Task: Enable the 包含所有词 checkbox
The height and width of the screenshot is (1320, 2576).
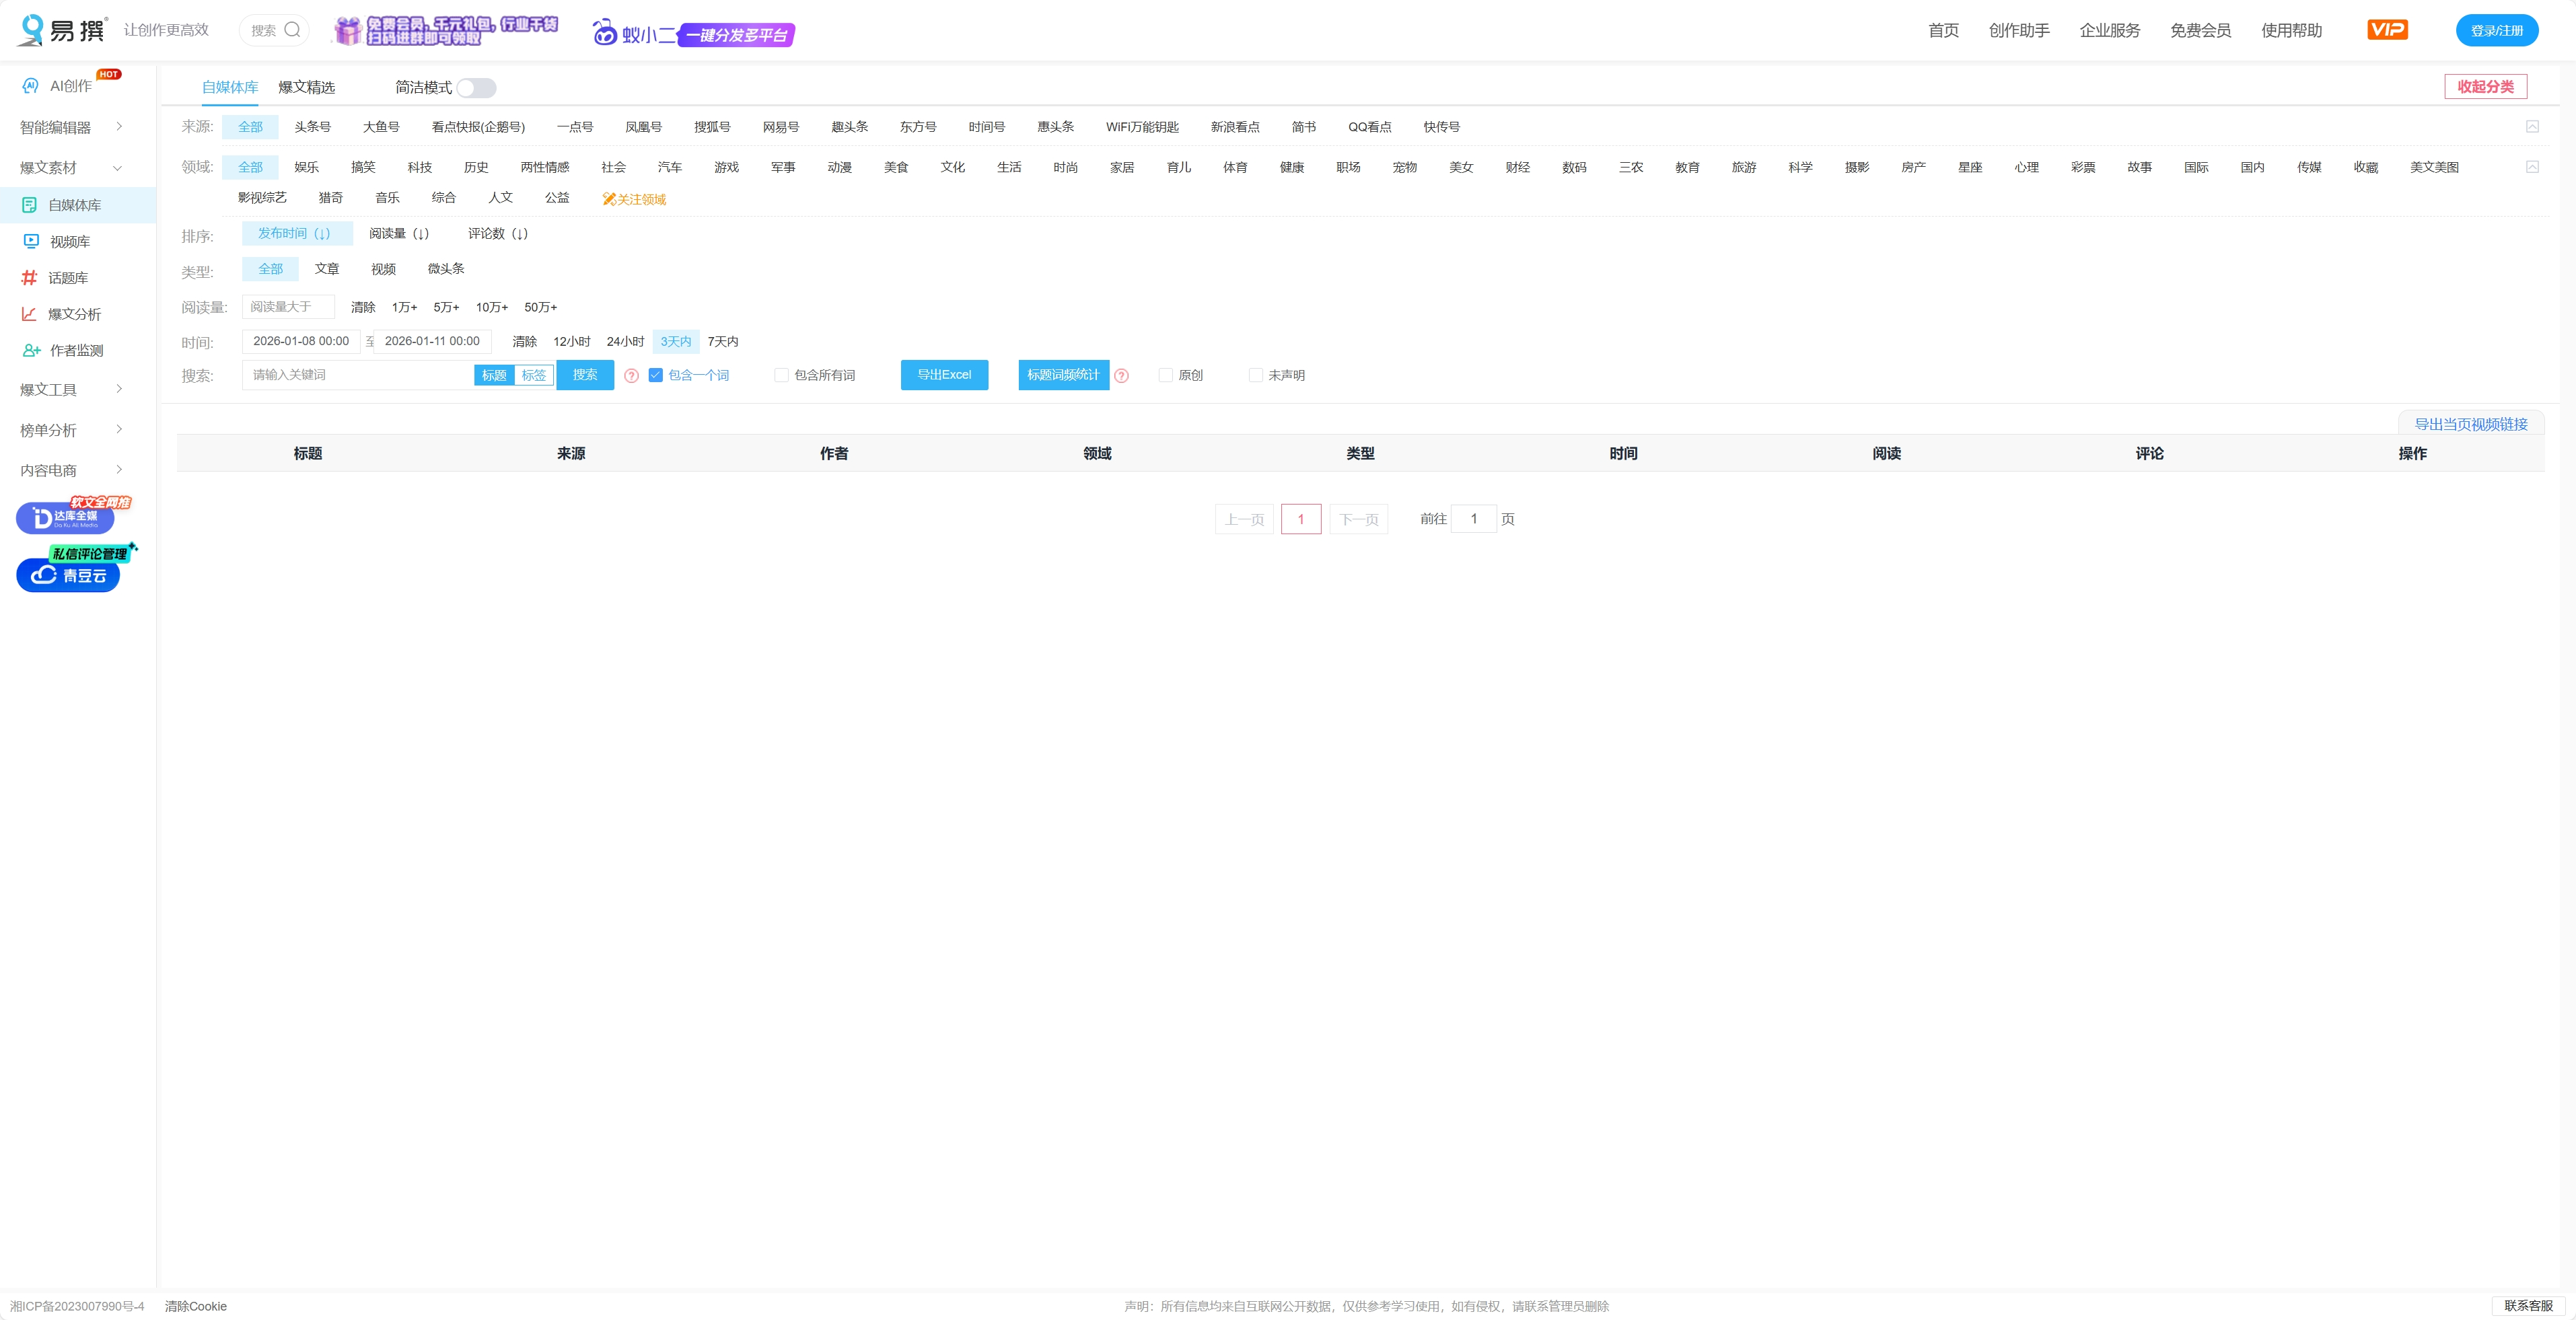Action: click(x=781, y=375)
